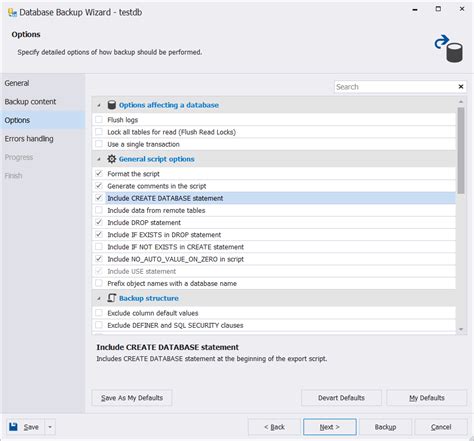Uncheck Include DROP statement
The height and width of the screenshot is (441, 474).
[x=99, y=222]
